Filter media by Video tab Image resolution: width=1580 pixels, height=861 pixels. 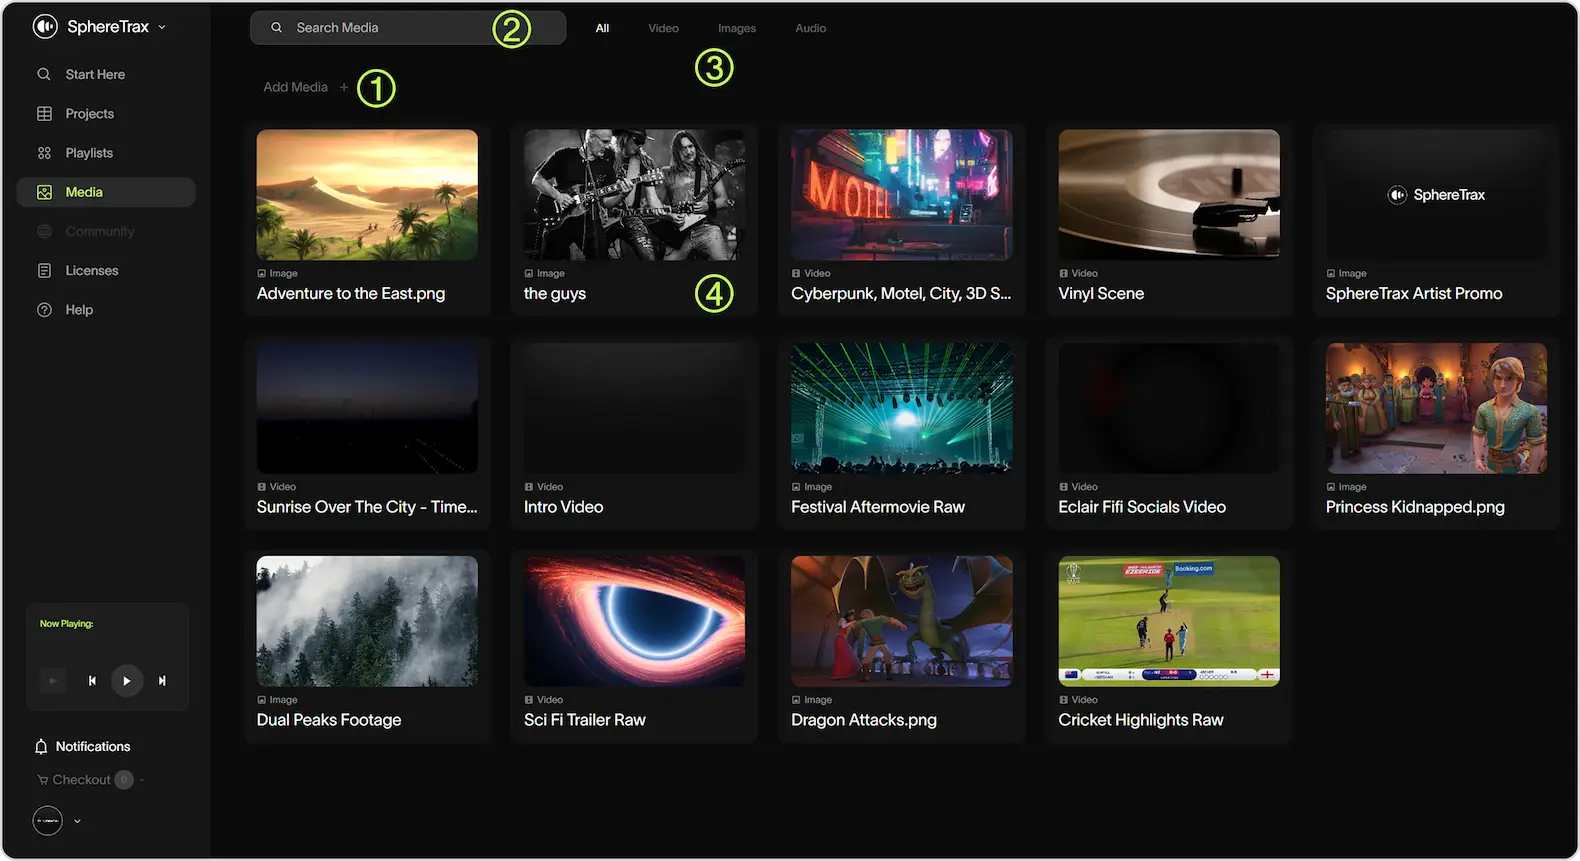[x=663, y=28]
